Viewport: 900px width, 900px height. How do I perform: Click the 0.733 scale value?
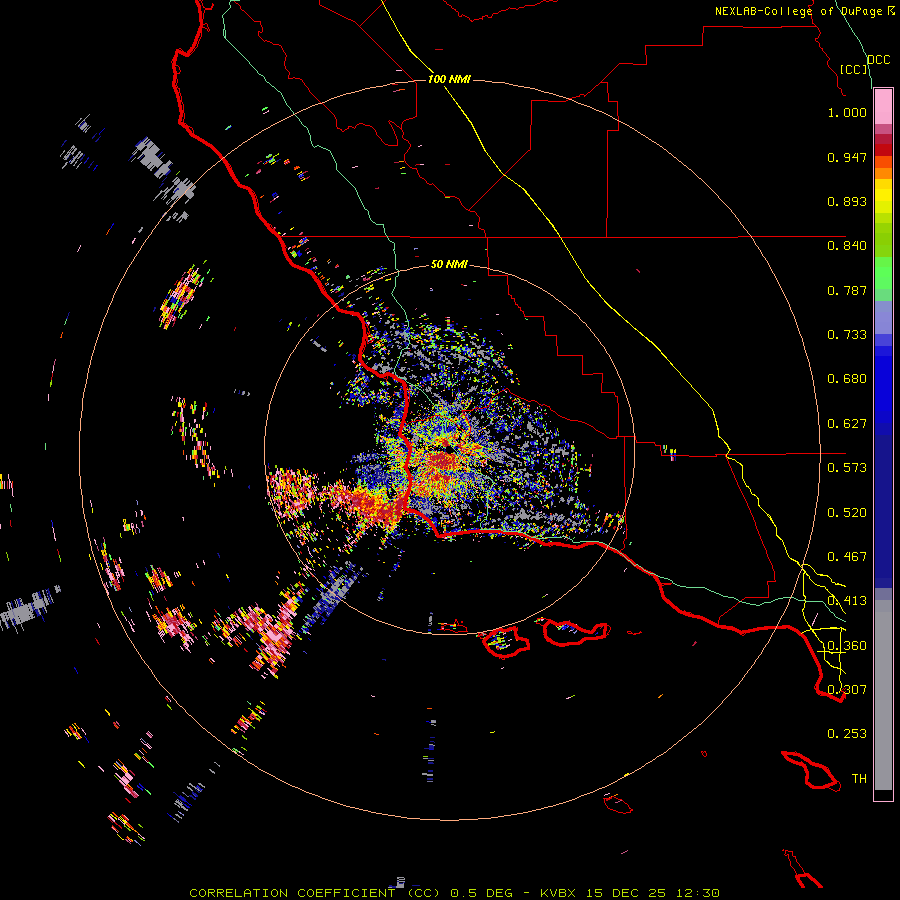coord(847,335)
